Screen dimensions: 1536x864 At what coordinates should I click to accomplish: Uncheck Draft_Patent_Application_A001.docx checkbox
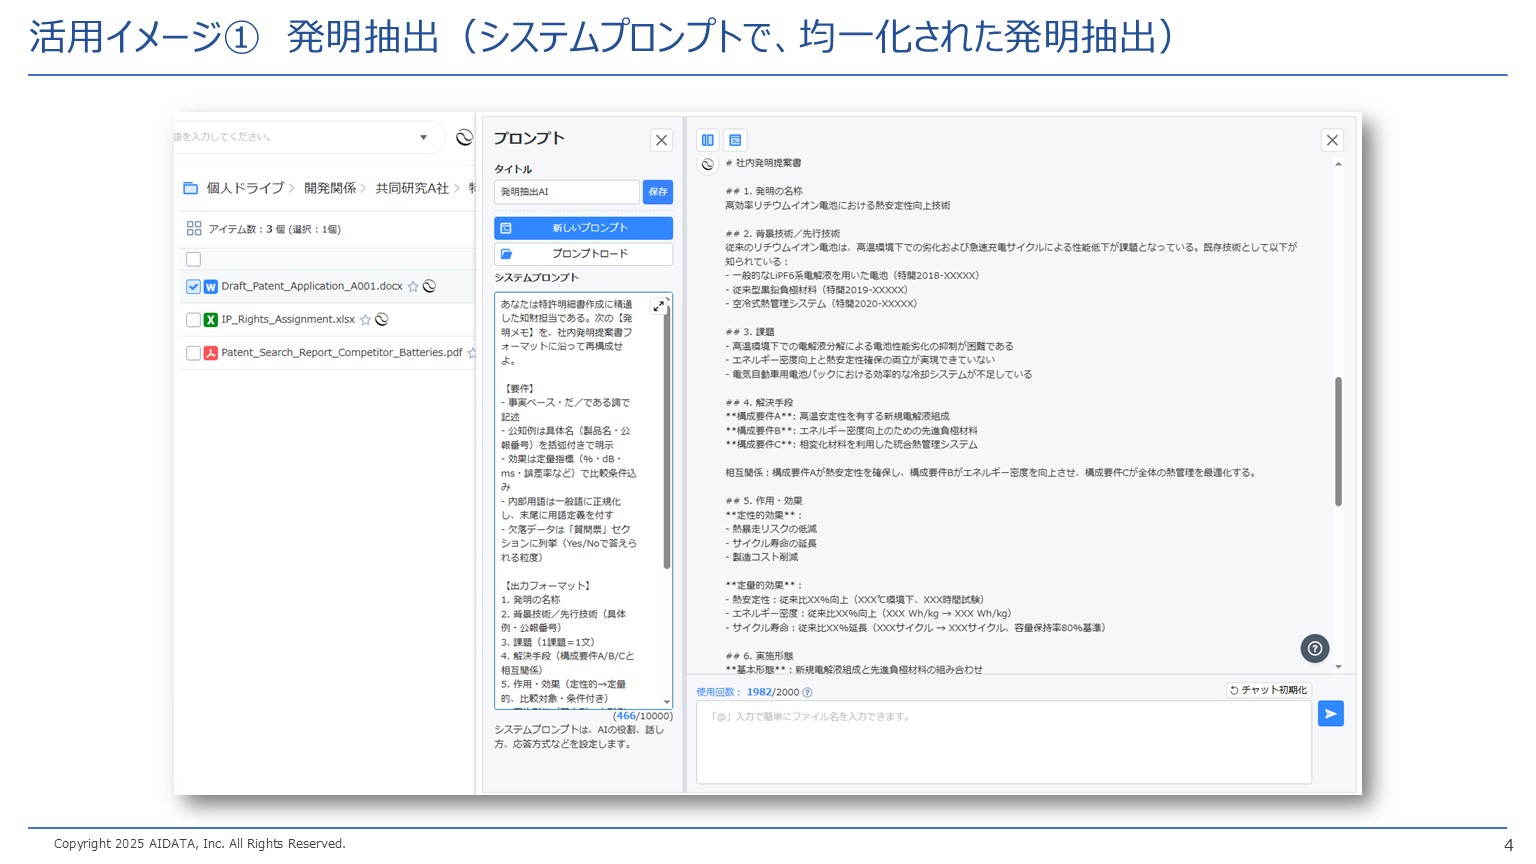click(x=194, y=287)
